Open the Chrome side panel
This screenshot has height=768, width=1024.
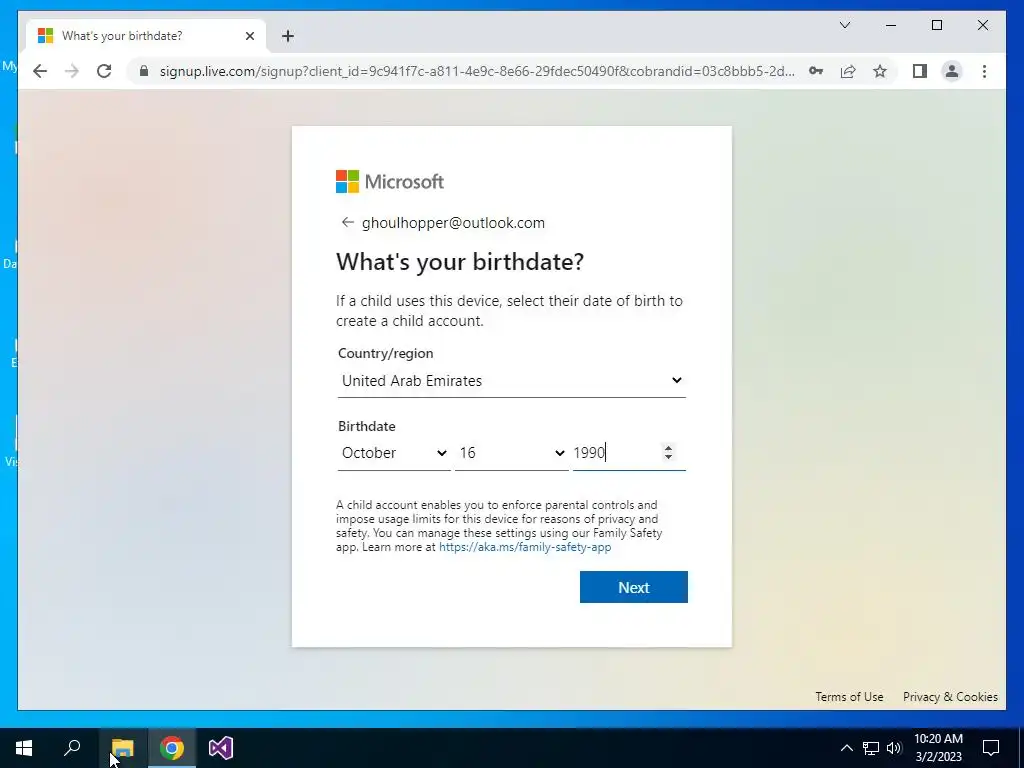[x=920, y=71]
